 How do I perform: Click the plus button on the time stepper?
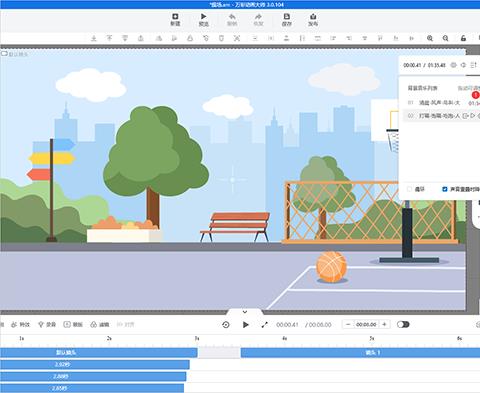384,324
